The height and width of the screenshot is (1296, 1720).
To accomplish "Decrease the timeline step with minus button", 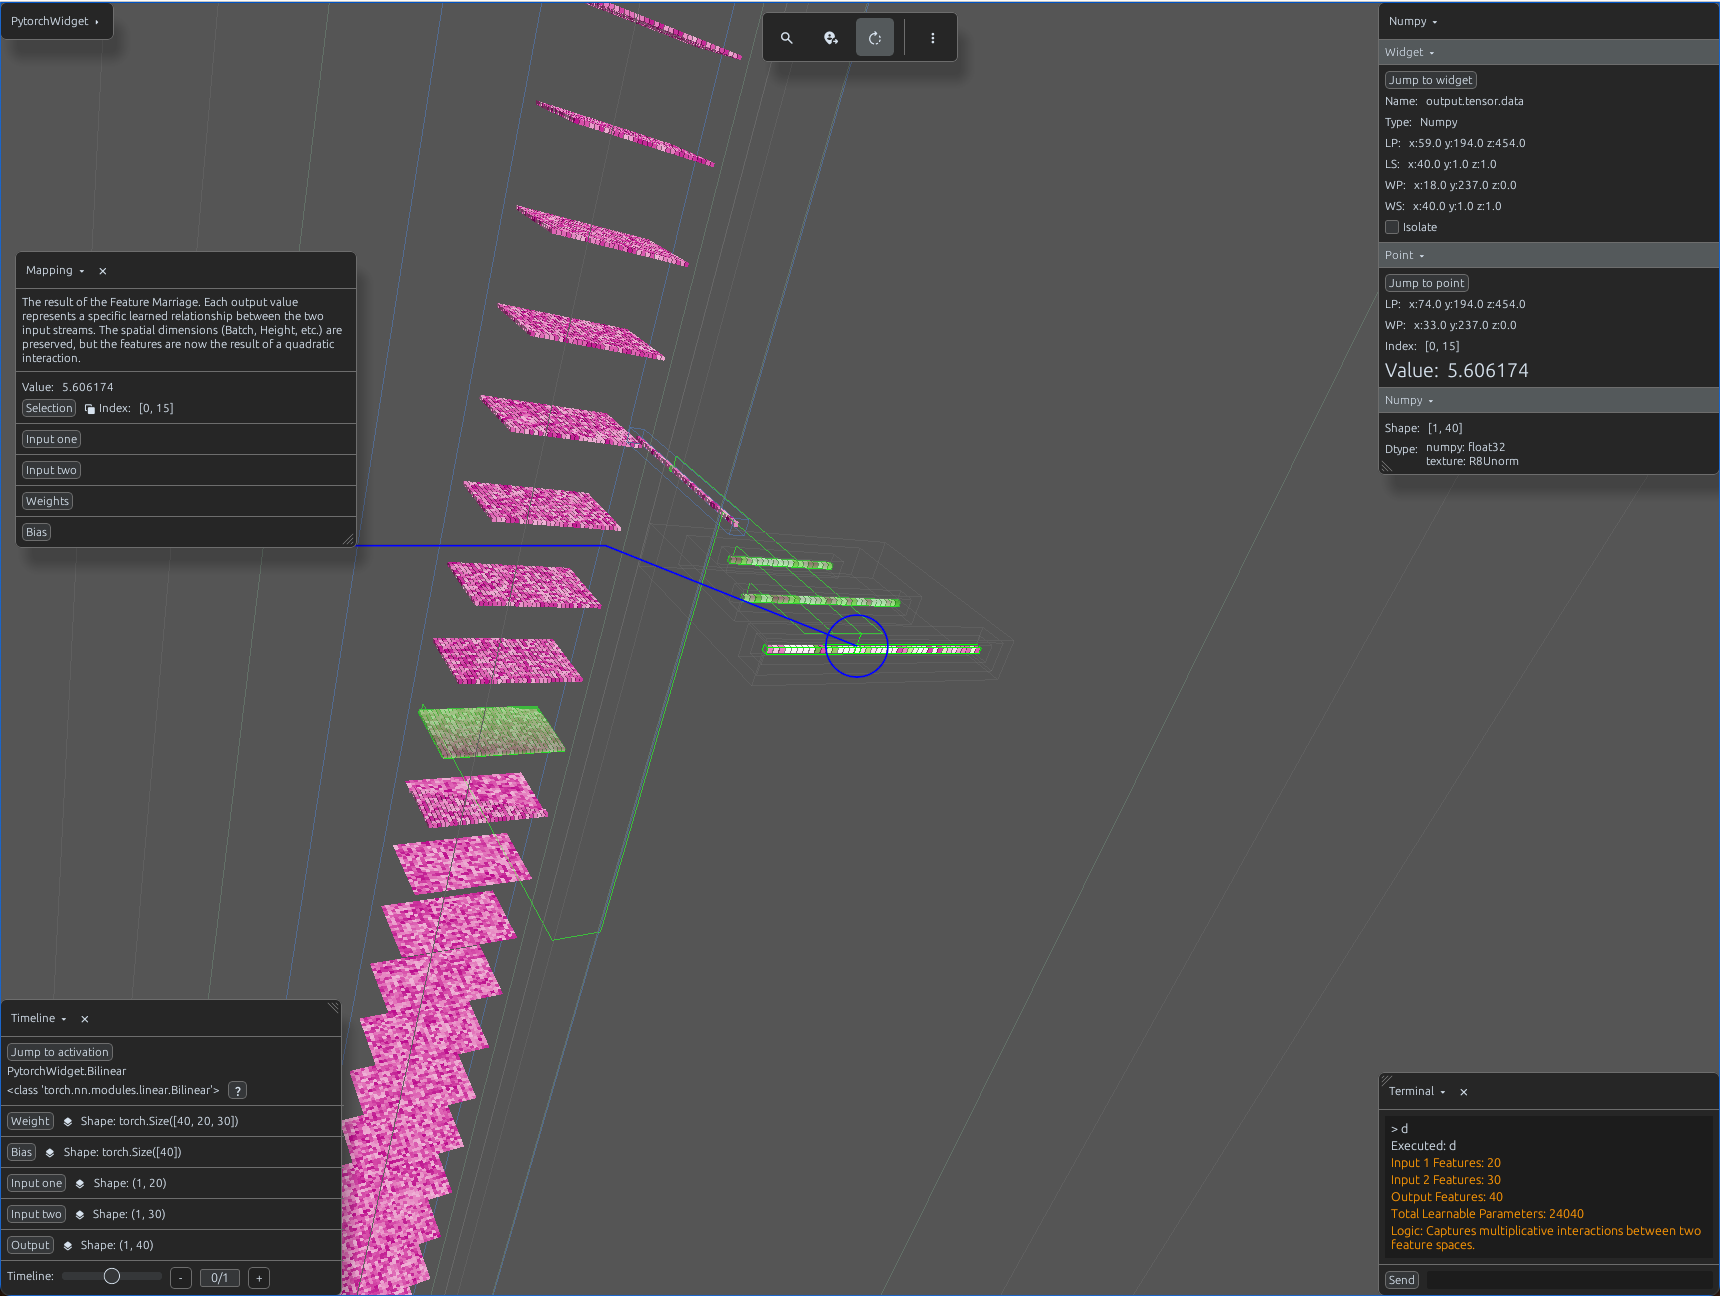I will click(181, 1278).
